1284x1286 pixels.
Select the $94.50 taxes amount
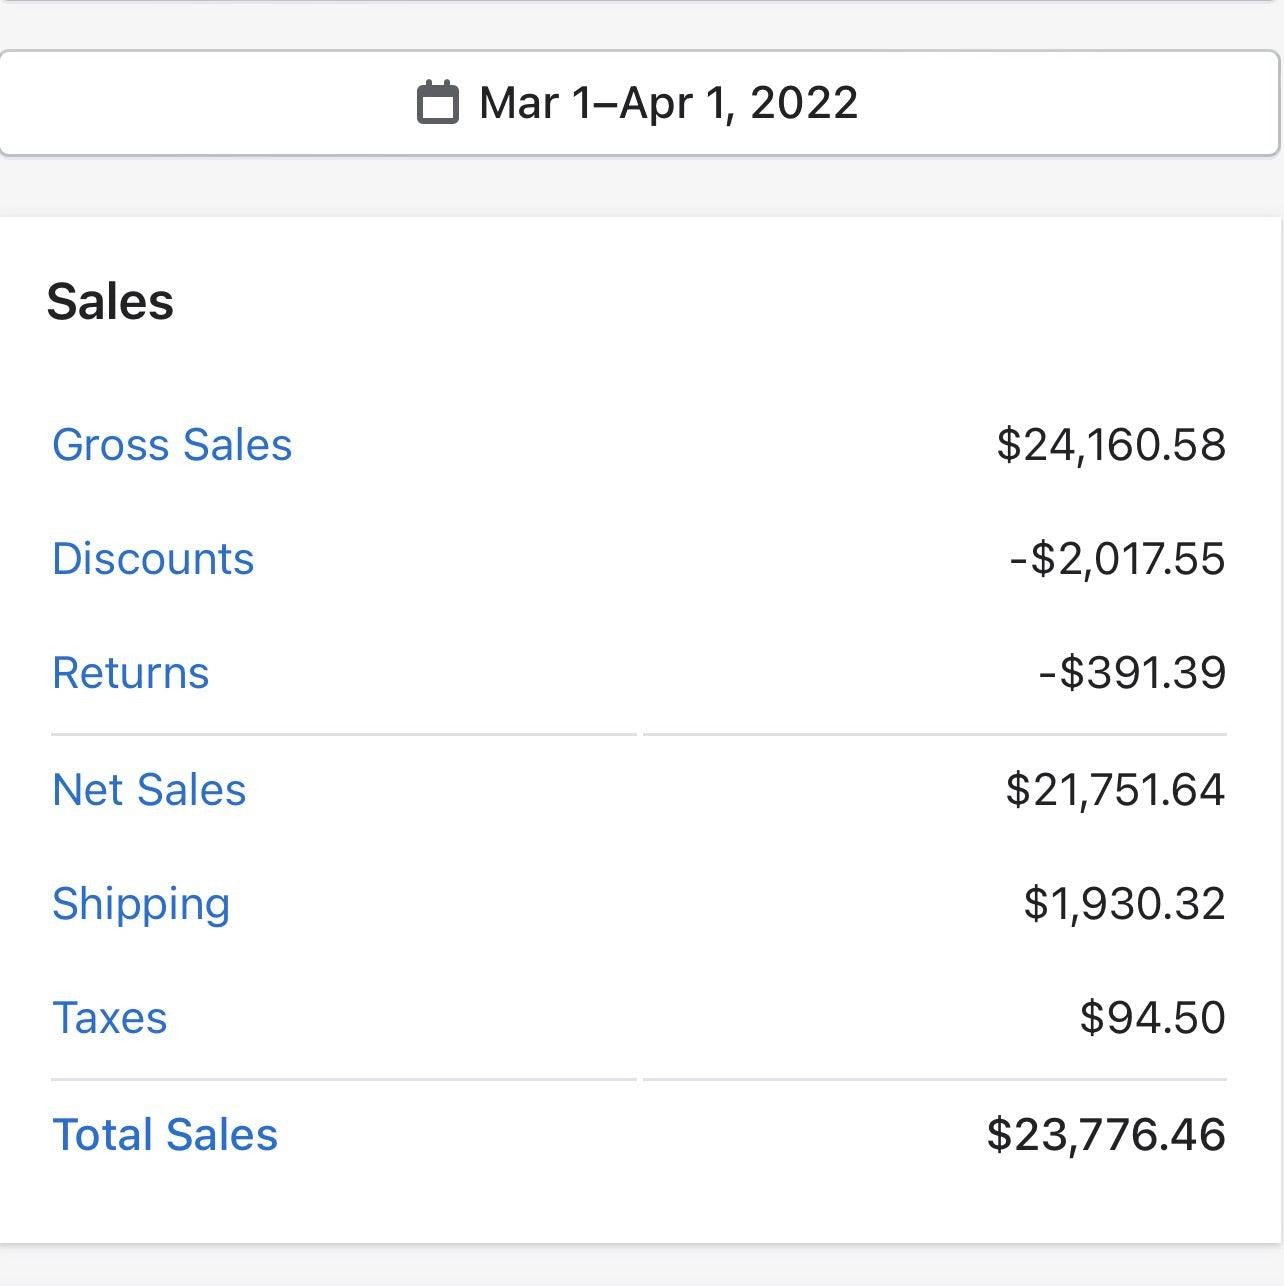coord(1152,1018)
